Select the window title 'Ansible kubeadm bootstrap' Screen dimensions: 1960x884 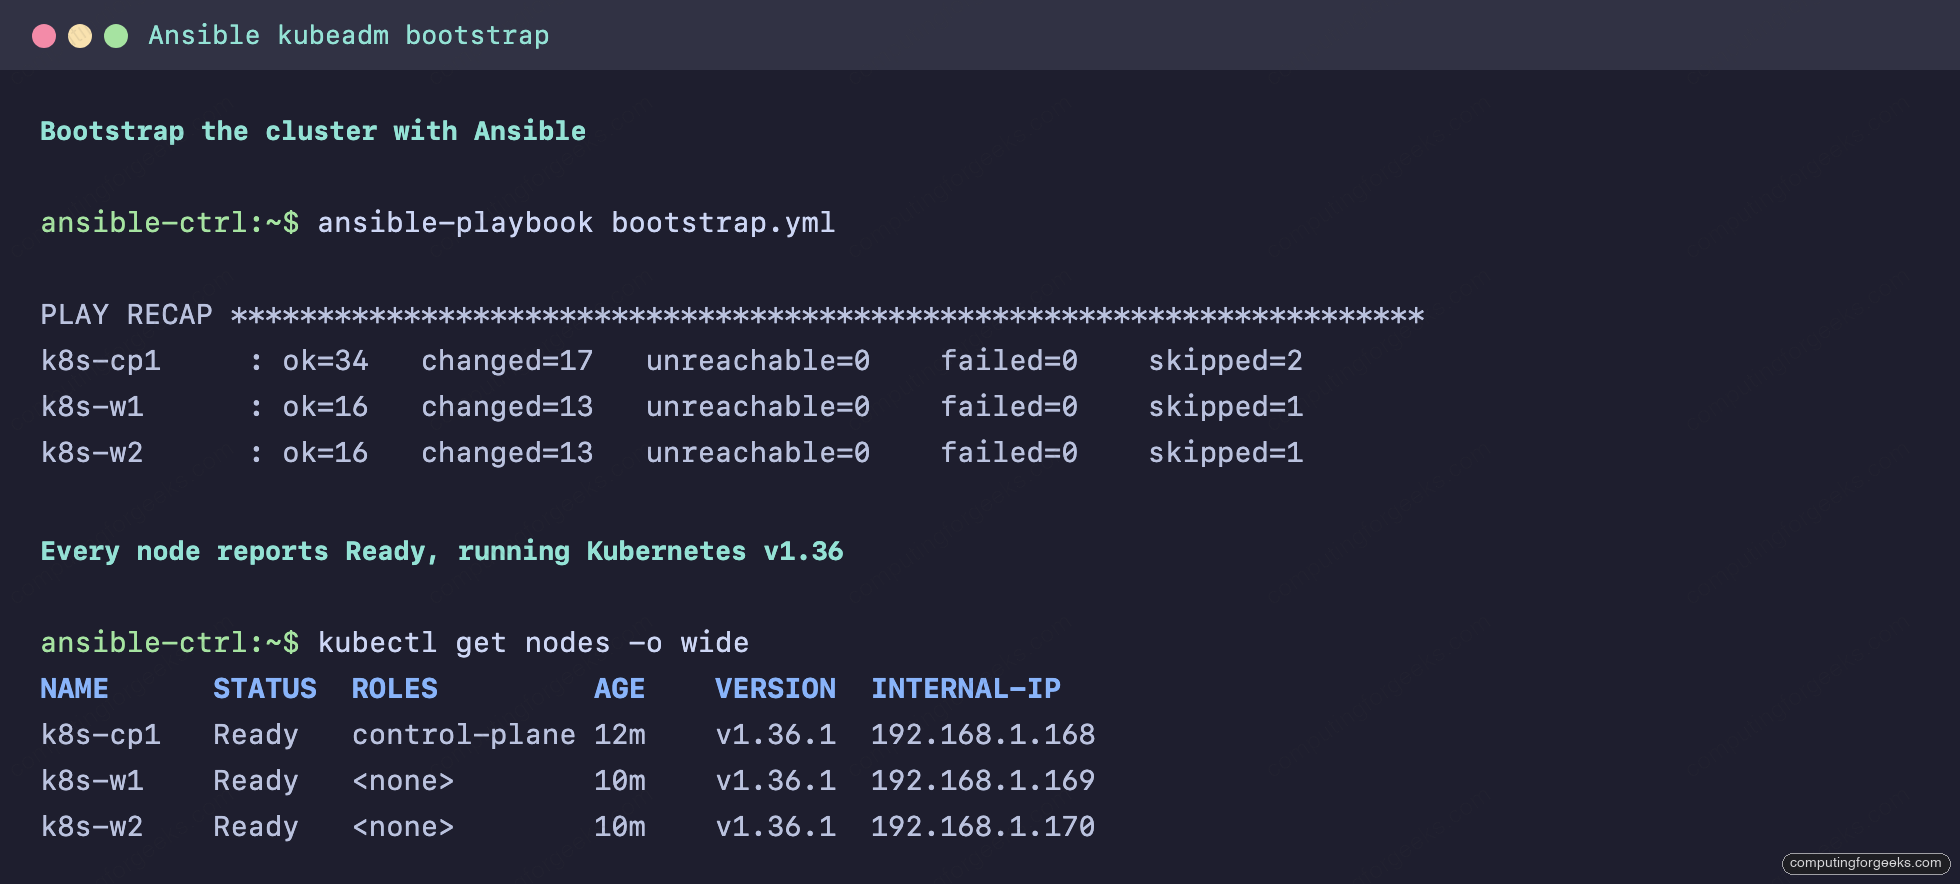(x=349, y=35)
